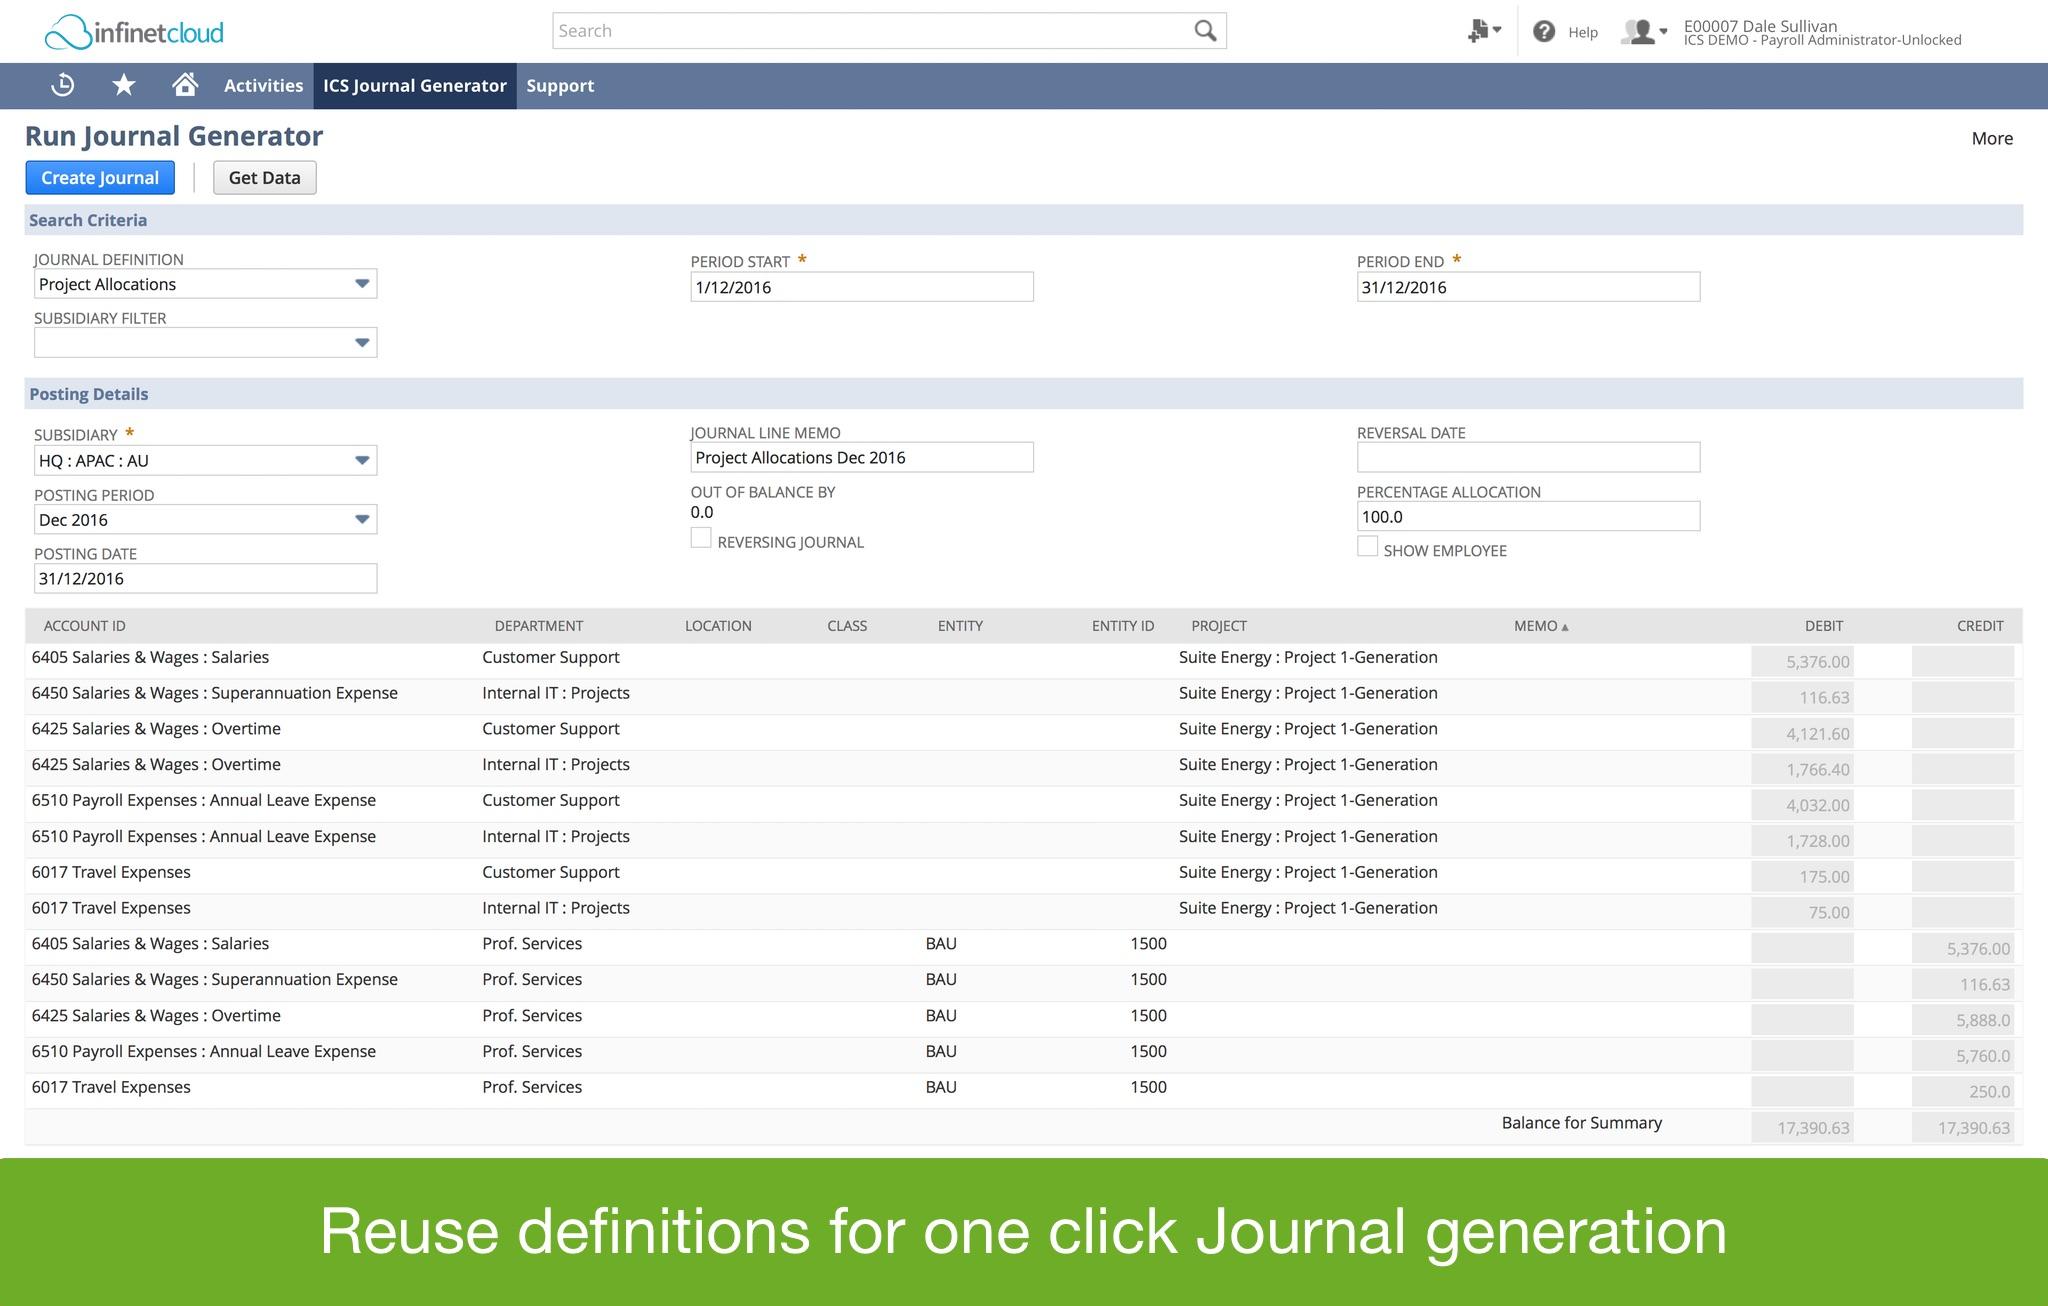Tick the Show Employee checkbox
Viewport: 2048px width, 1306px height.
click(1367, 547)
